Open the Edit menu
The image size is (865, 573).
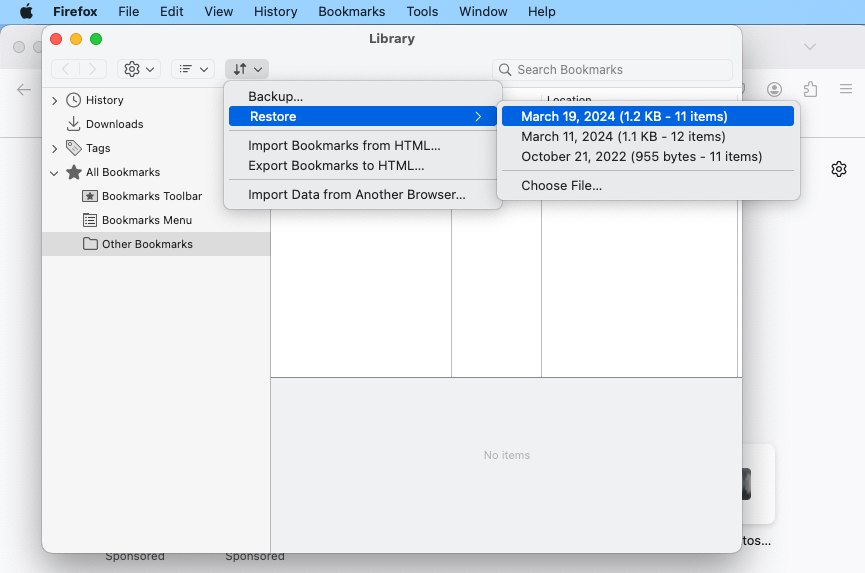click(x=172, y=12)
